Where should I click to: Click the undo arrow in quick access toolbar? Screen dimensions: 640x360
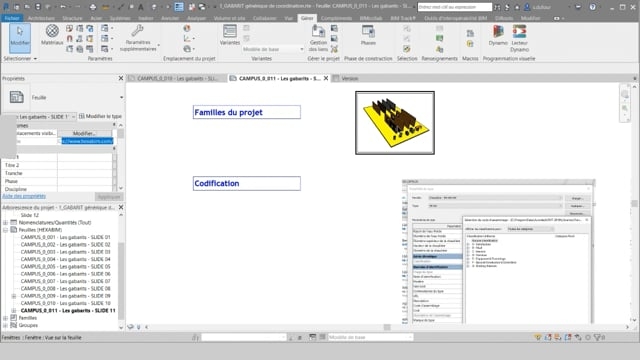pos(63,7)
